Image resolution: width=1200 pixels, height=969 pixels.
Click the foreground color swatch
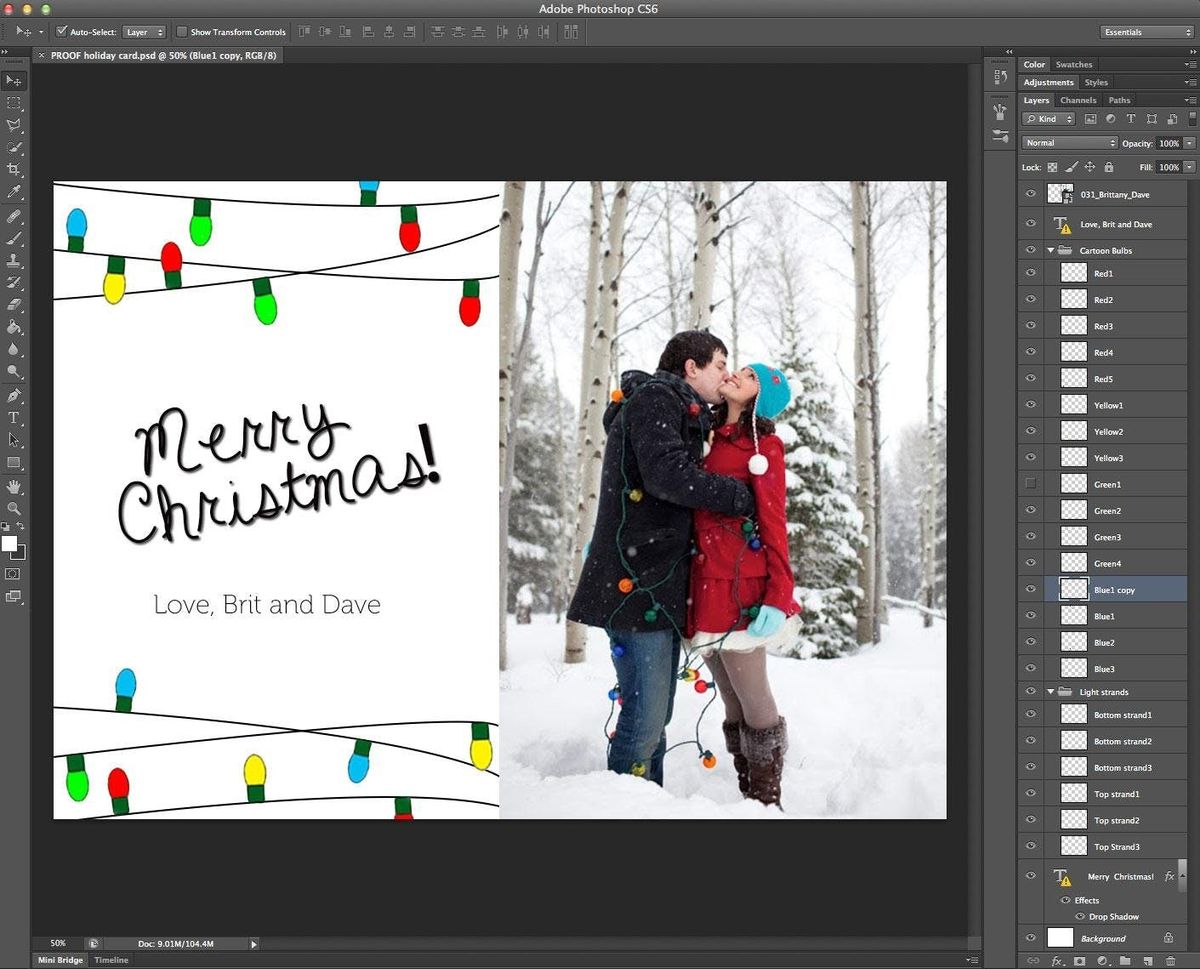click(9, 543)
